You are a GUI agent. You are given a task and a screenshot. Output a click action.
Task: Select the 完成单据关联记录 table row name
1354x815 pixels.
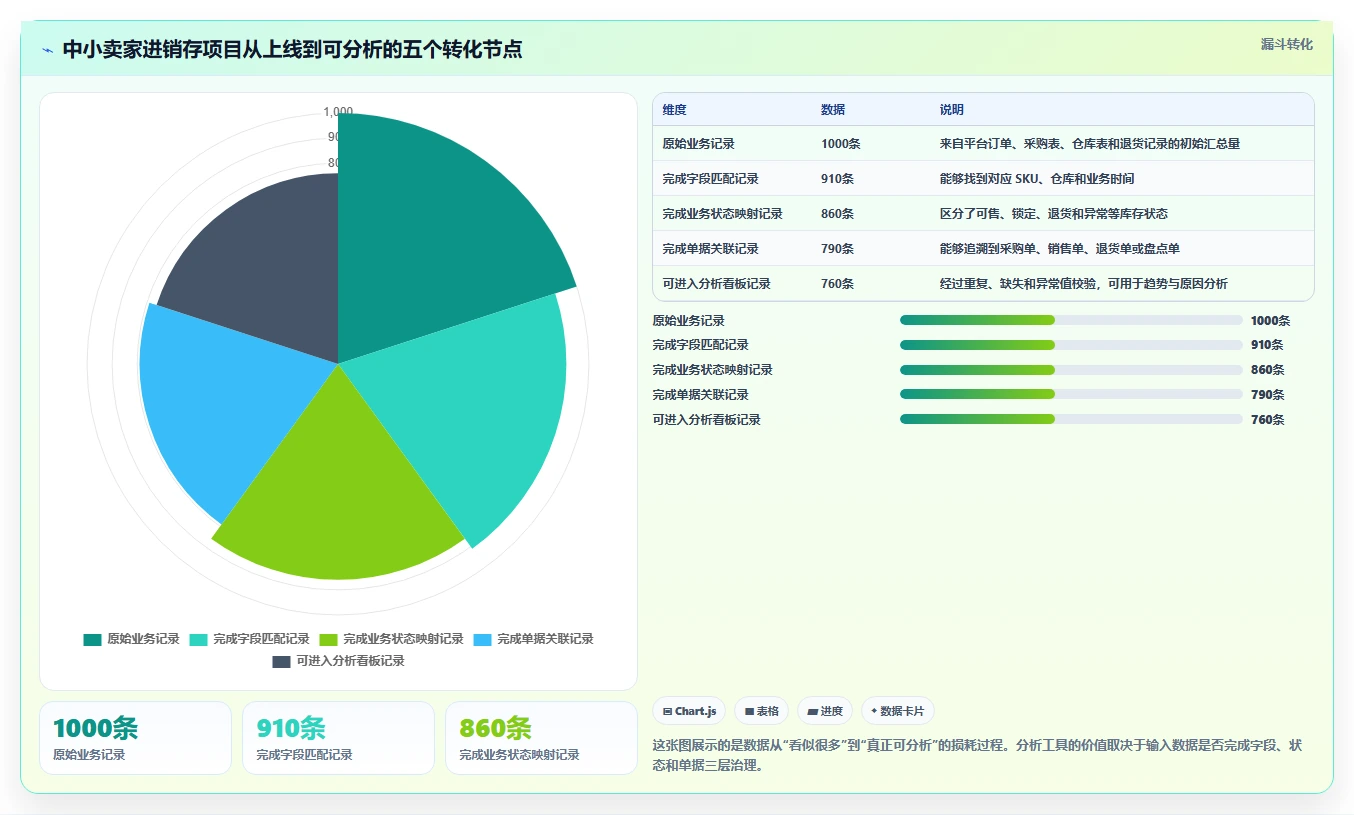click(x=710, y=249)
